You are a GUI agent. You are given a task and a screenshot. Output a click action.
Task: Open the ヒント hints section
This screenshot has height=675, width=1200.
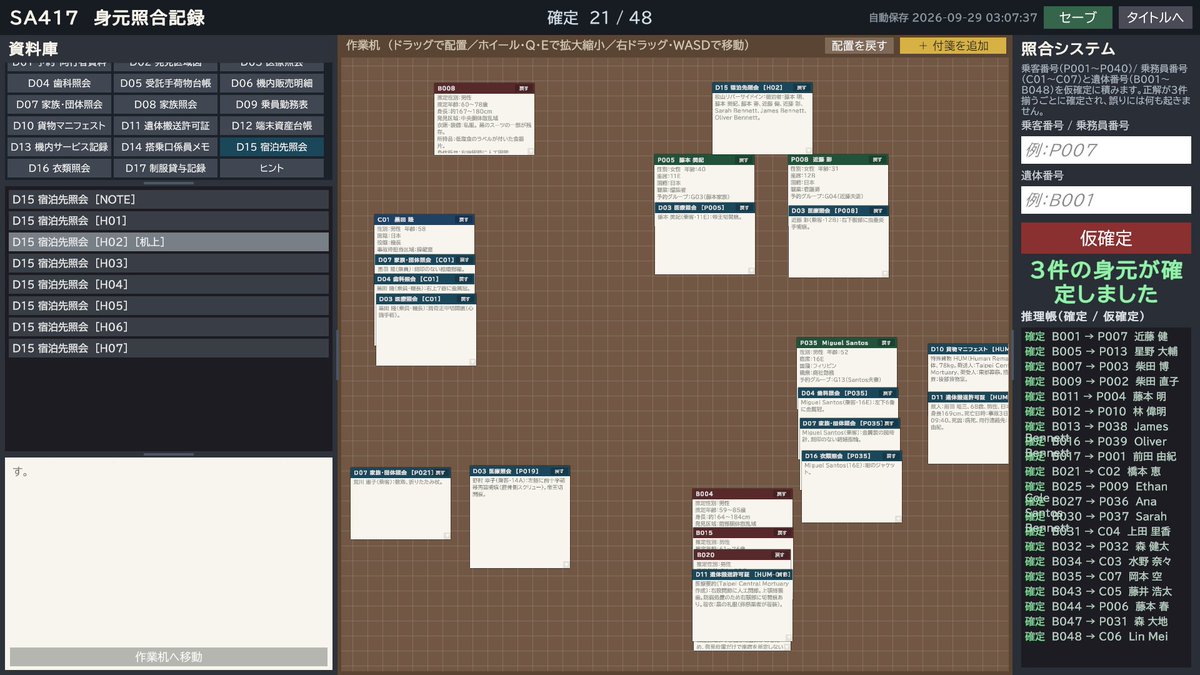[271, 168]
